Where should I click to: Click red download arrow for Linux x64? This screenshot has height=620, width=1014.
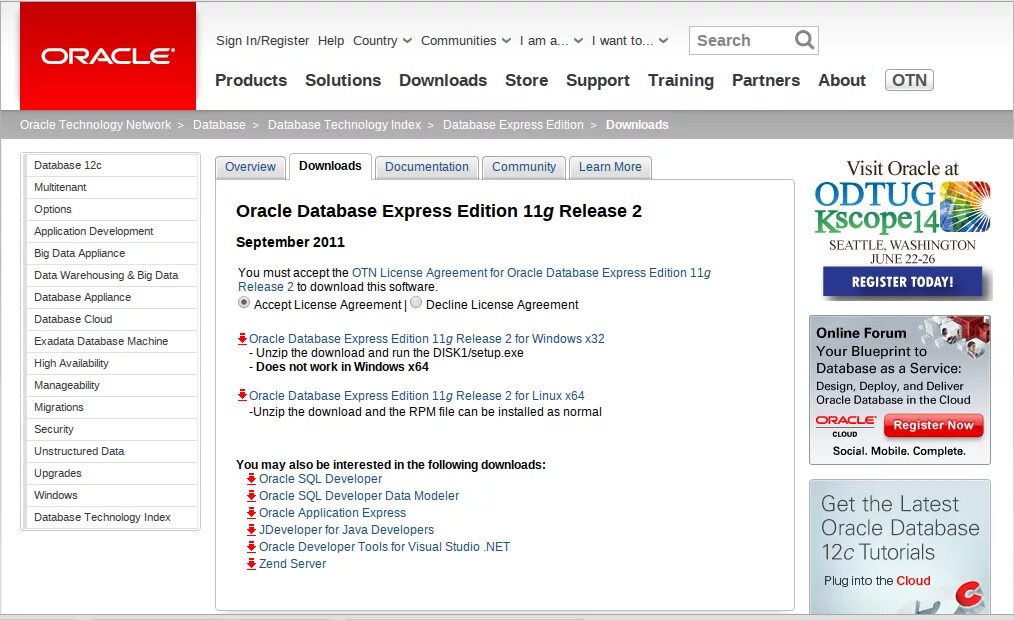click(x=242, y=395)
